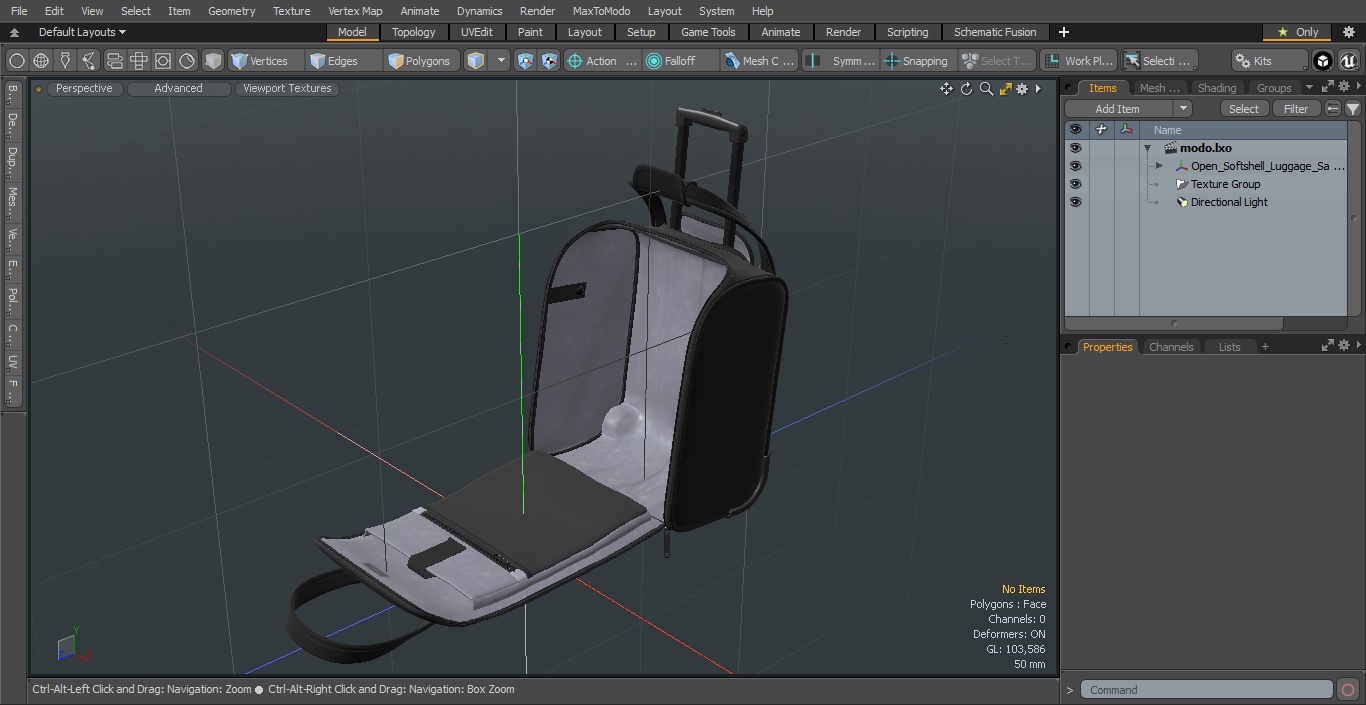Select the pen-shaped tool icon
Screen dimensions: 1366x705
click(x=65, y=61)
